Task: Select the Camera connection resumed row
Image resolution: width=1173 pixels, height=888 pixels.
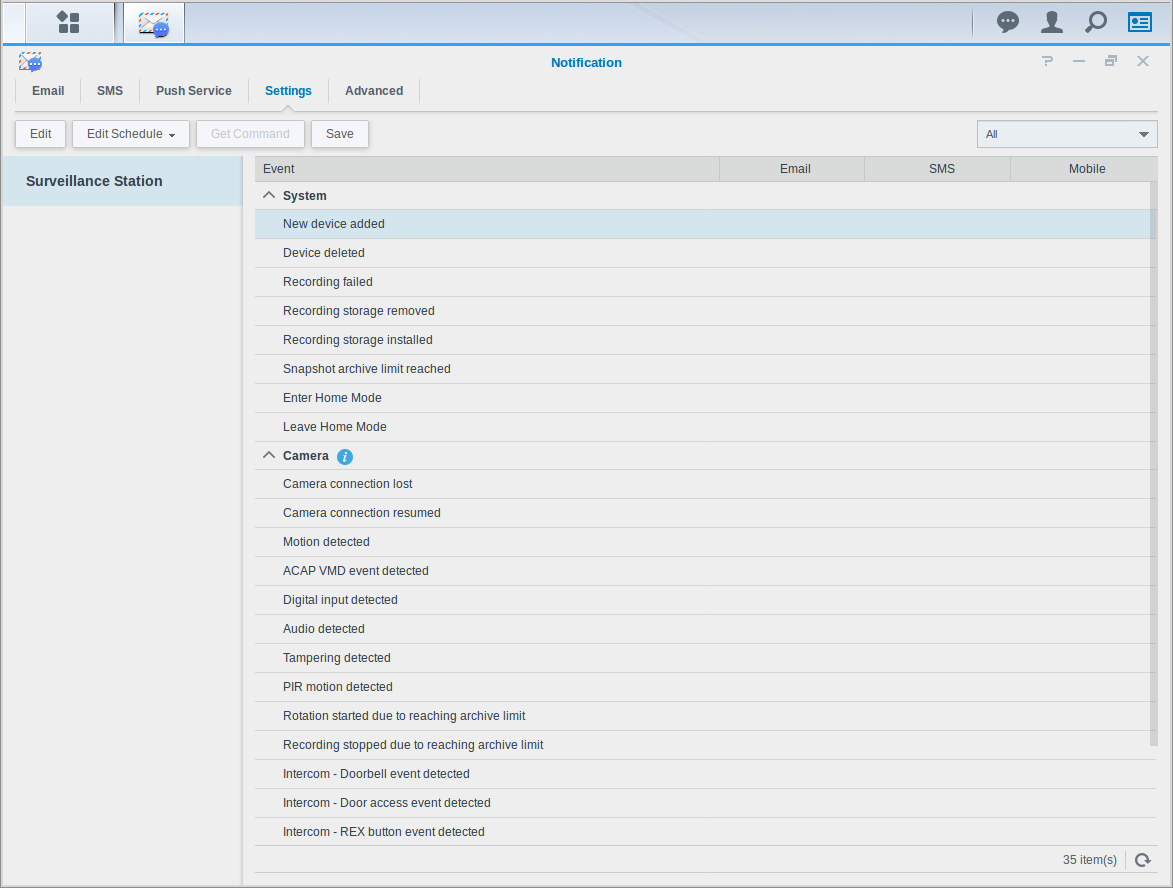Action: (705, 513)
